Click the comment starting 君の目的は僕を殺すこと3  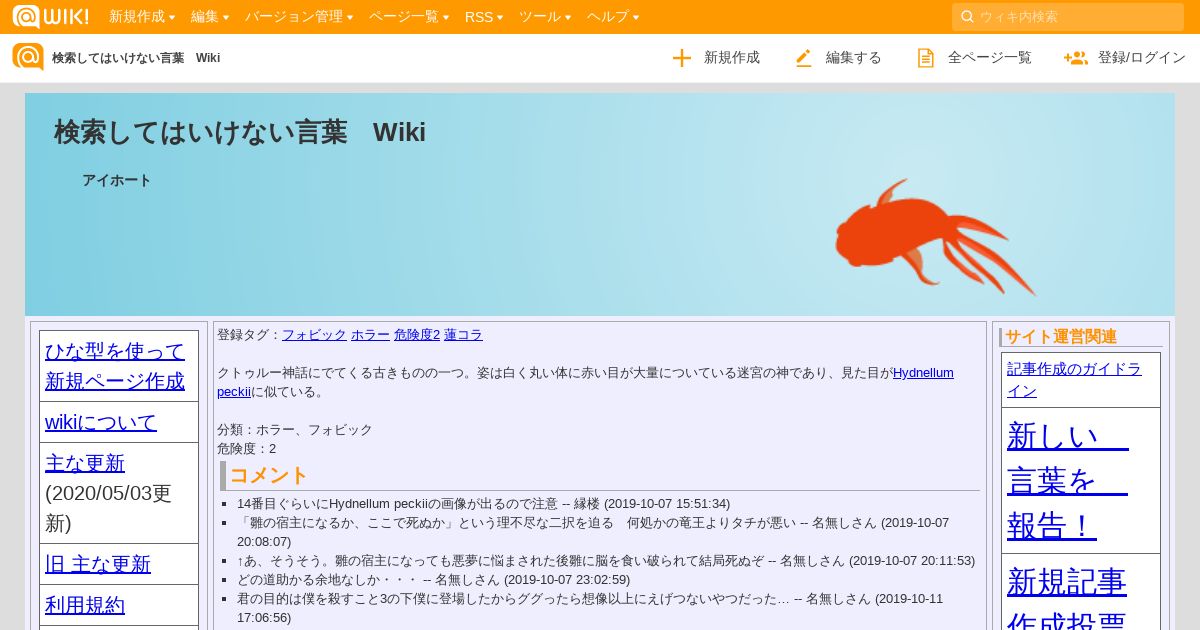click(x=590, y=608)
